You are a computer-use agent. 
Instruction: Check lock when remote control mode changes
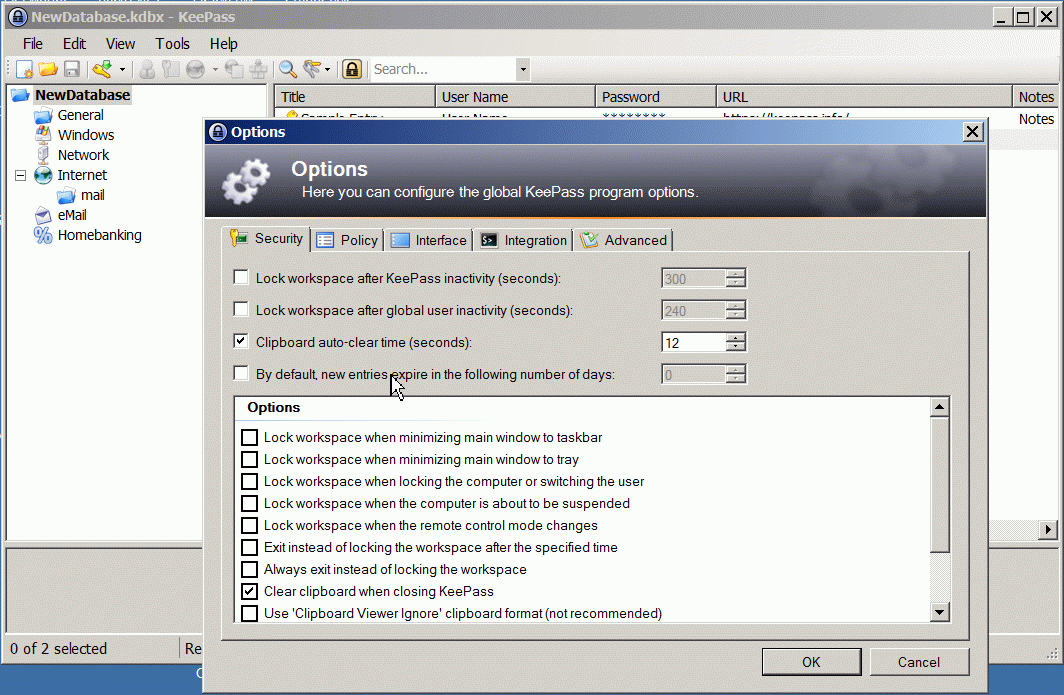point(250,525)
